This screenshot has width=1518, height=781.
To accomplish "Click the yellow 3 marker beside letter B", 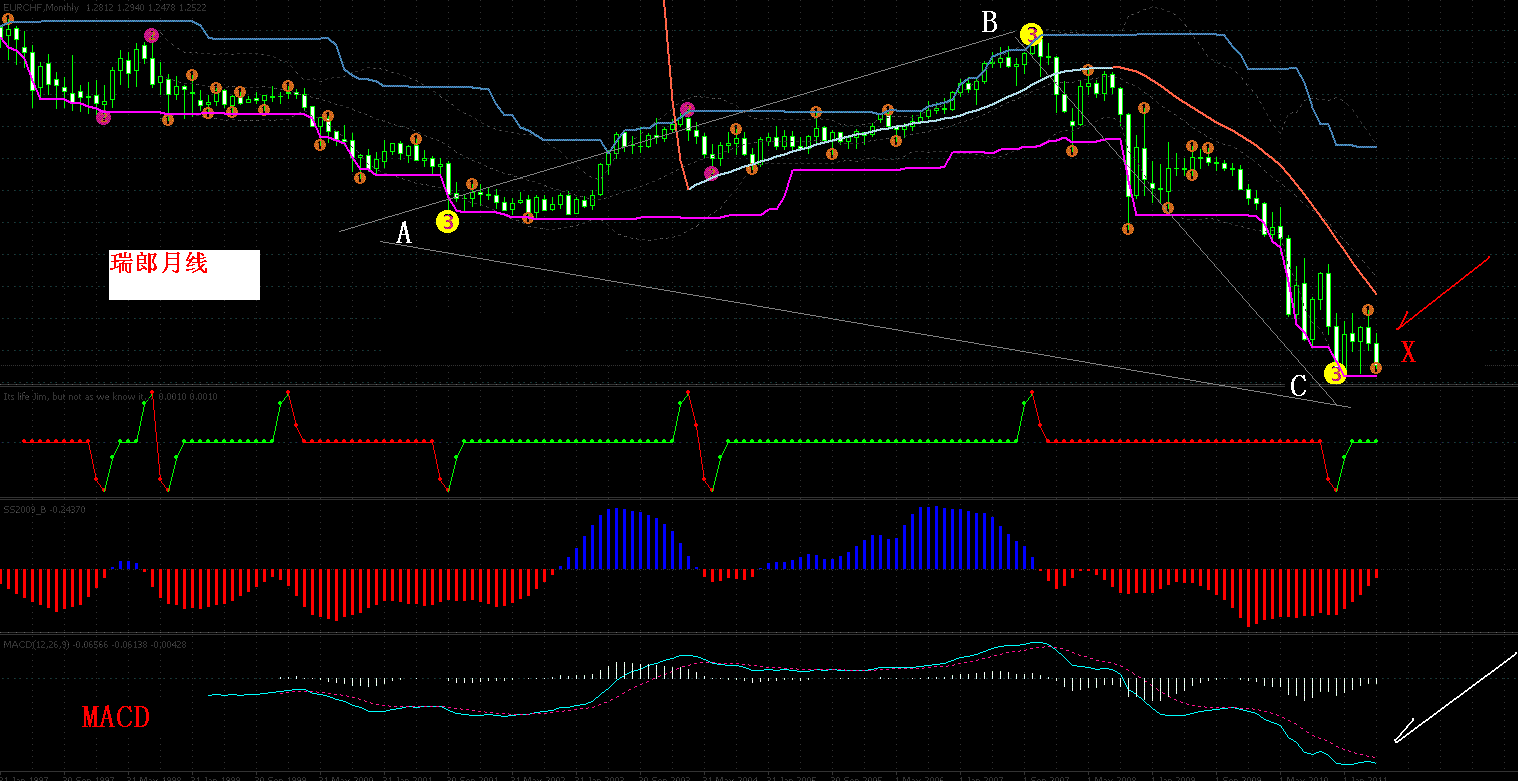I will click(x=1031, y=35).
